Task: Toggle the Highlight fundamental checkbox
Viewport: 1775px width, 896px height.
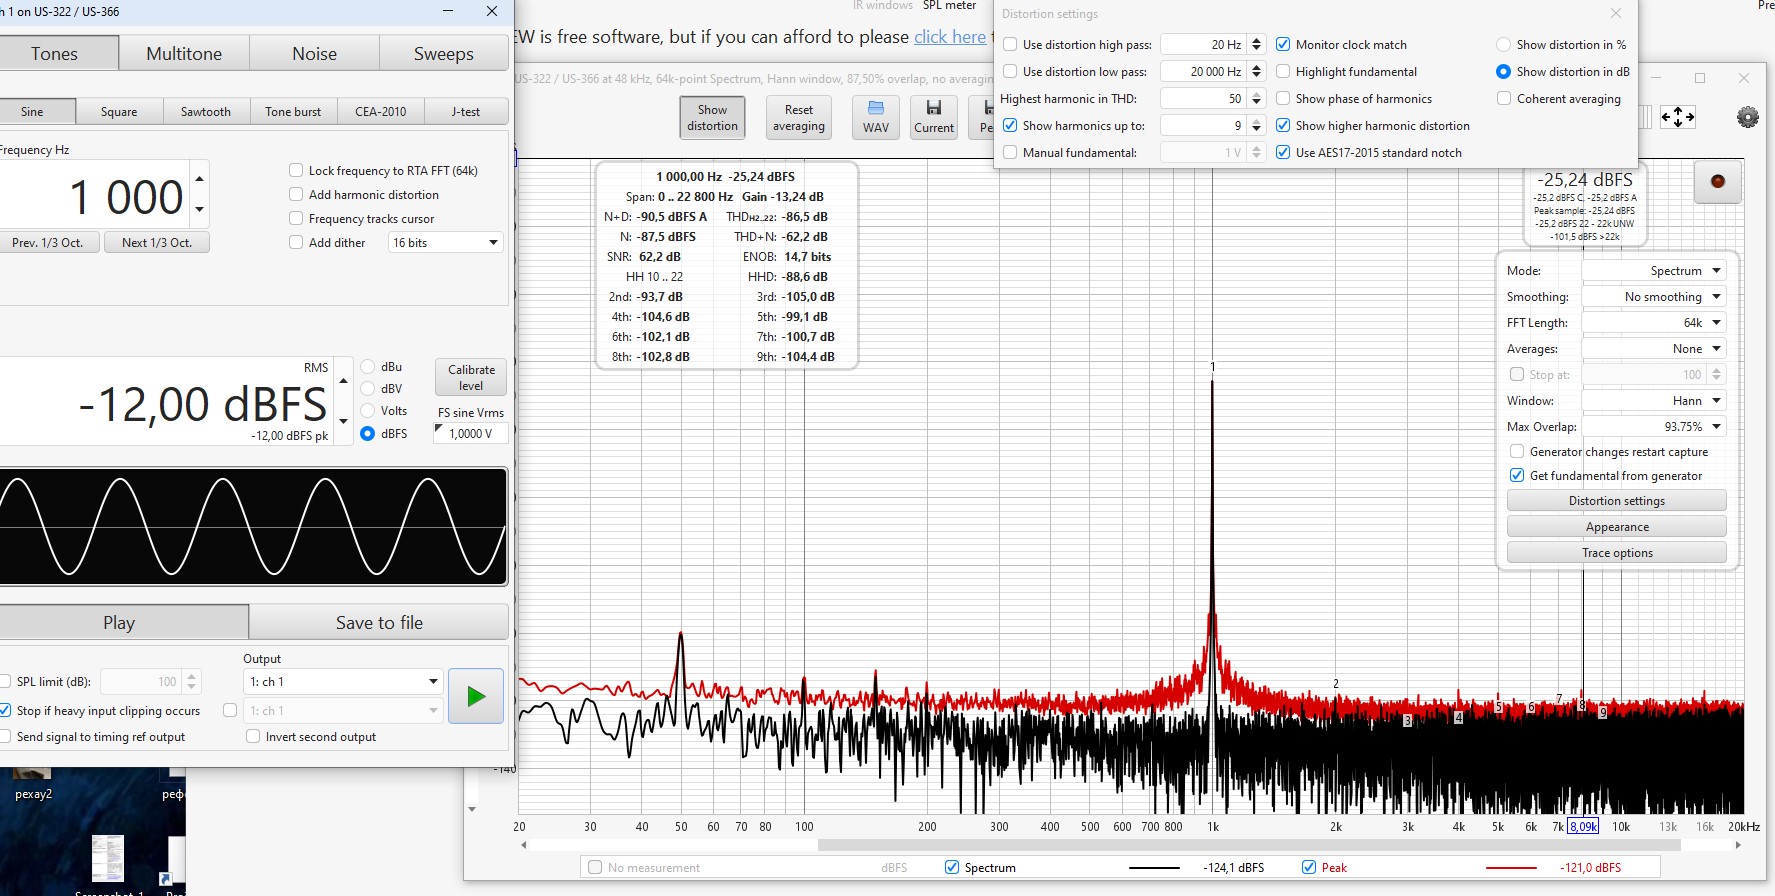Action: click(x=1283, y=71)
